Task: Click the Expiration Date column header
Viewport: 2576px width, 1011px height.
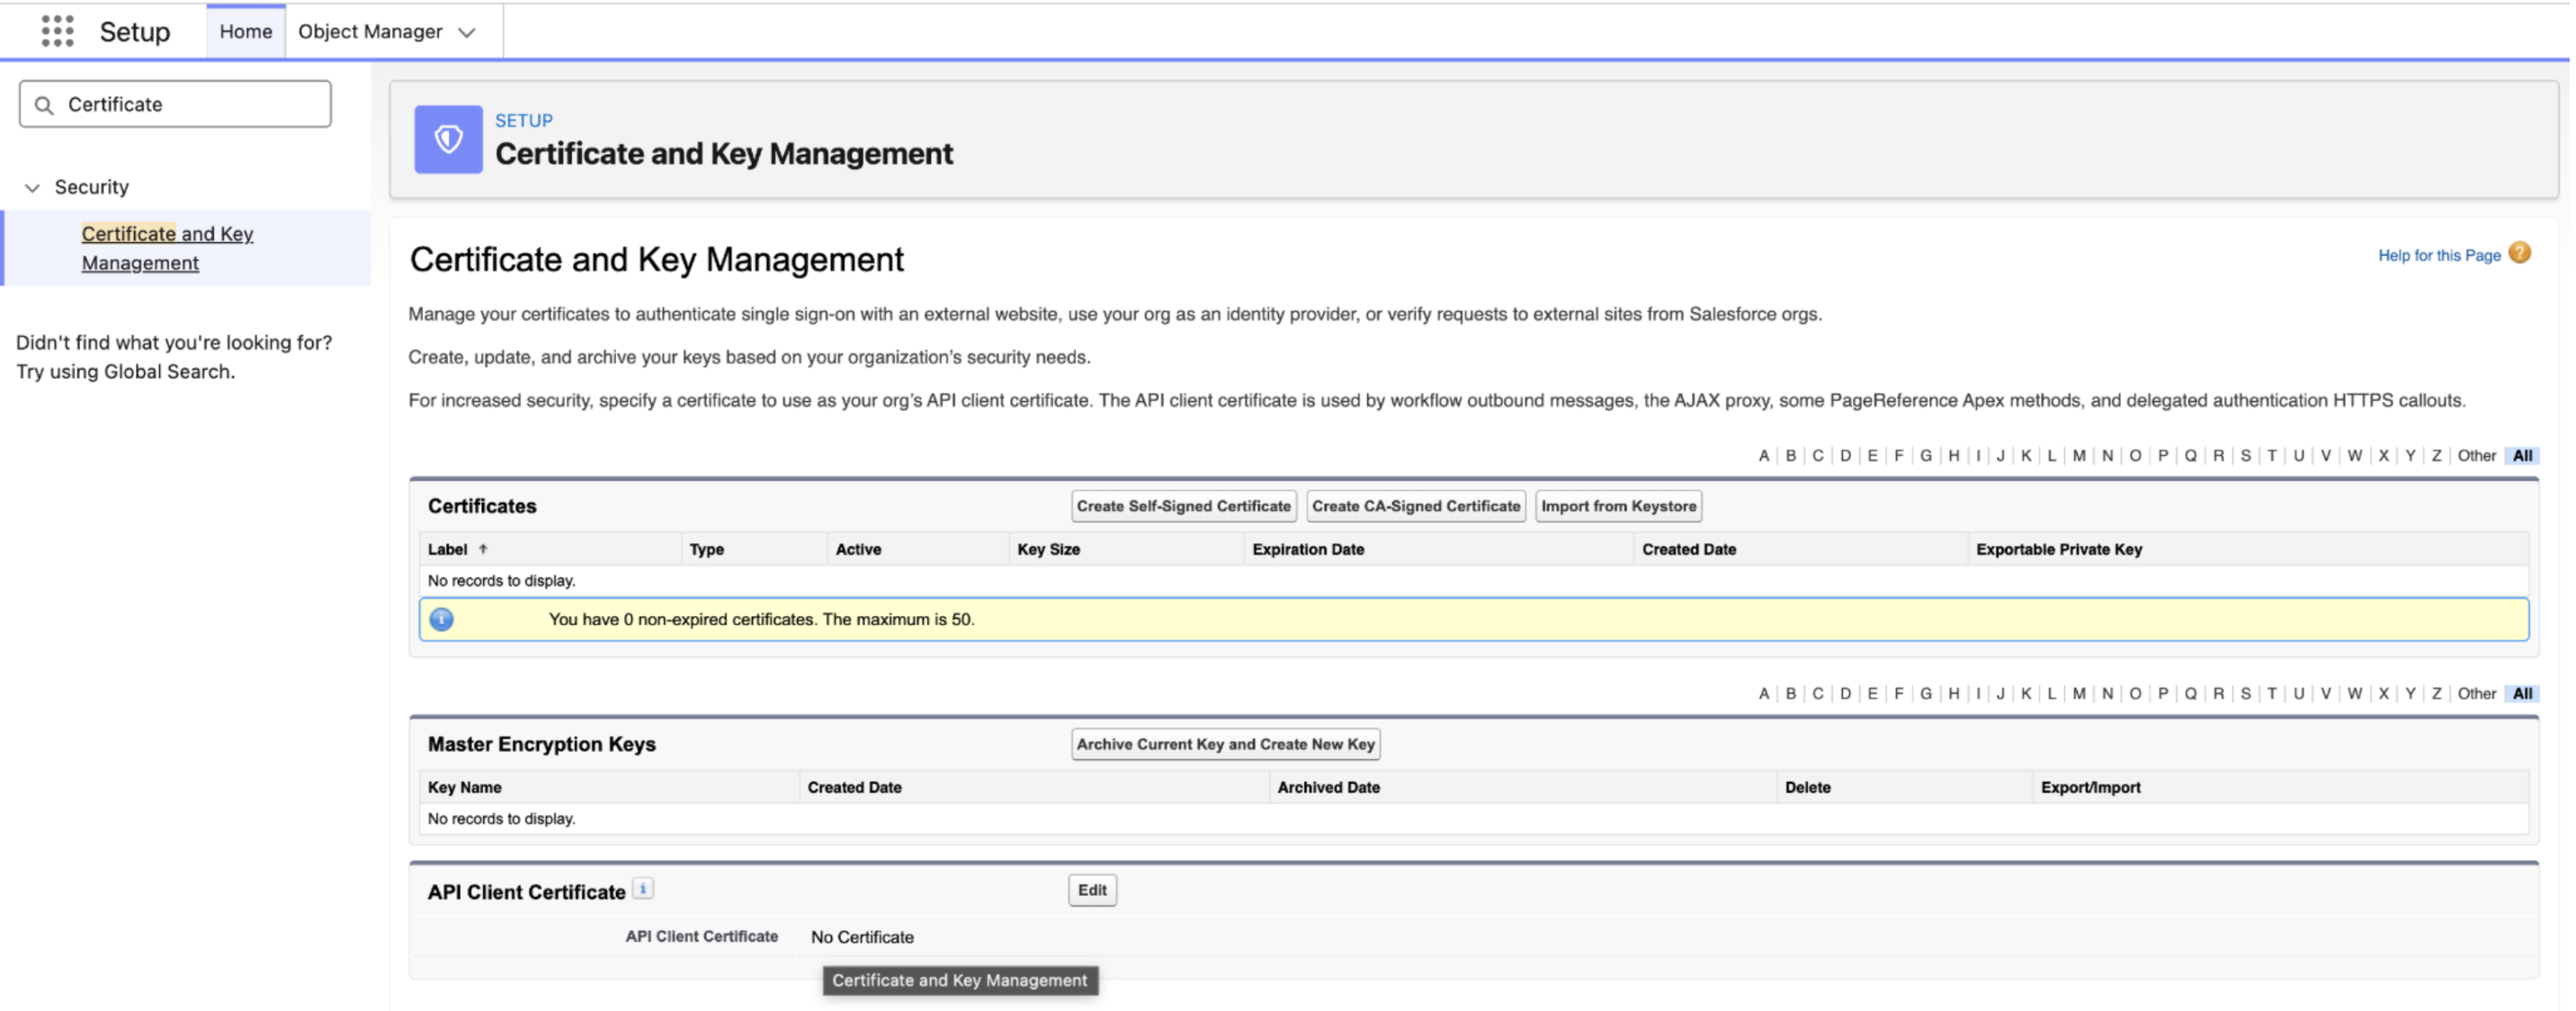Action: pyautogui.click(x=1307, y=549)
